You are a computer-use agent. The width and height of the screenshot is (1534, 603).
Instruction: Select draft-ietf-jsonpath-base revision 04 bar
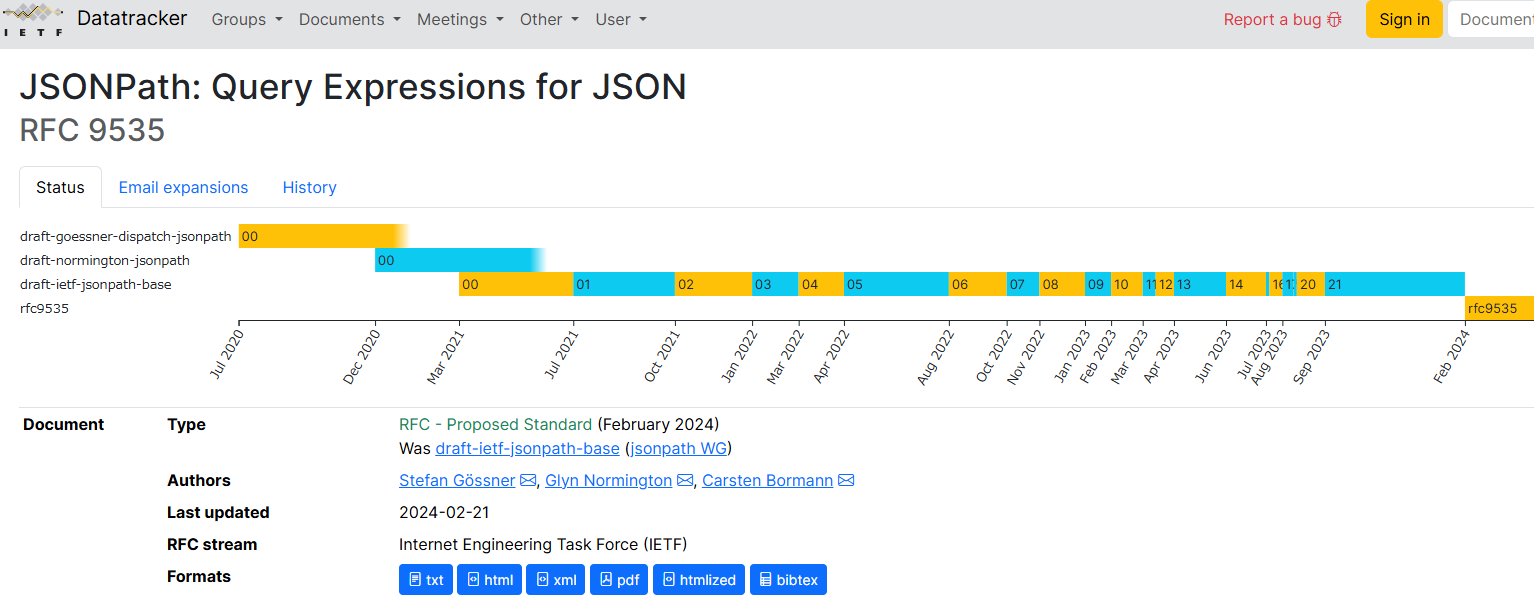click(821, 284)
